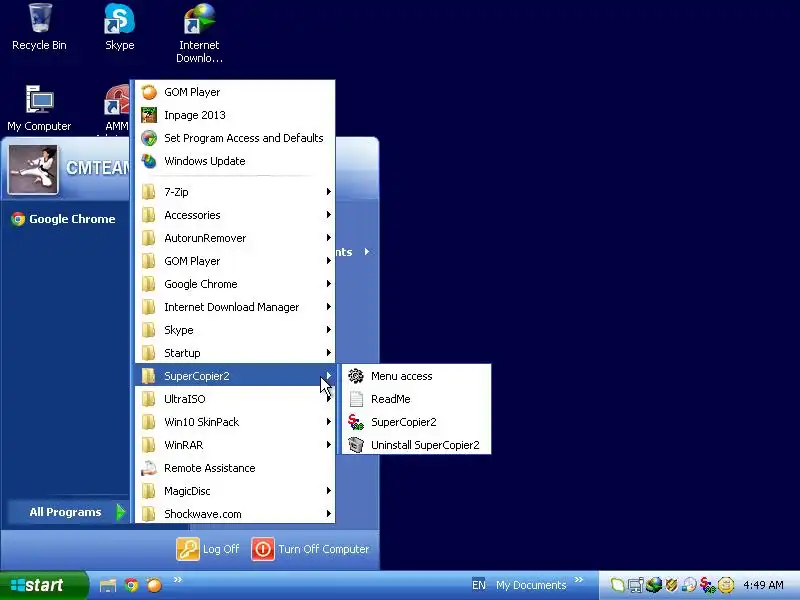The height and width of the screenshot is (600, 800).
Task: Select the SuperCopier2 program folder
Action: point(235,376)
